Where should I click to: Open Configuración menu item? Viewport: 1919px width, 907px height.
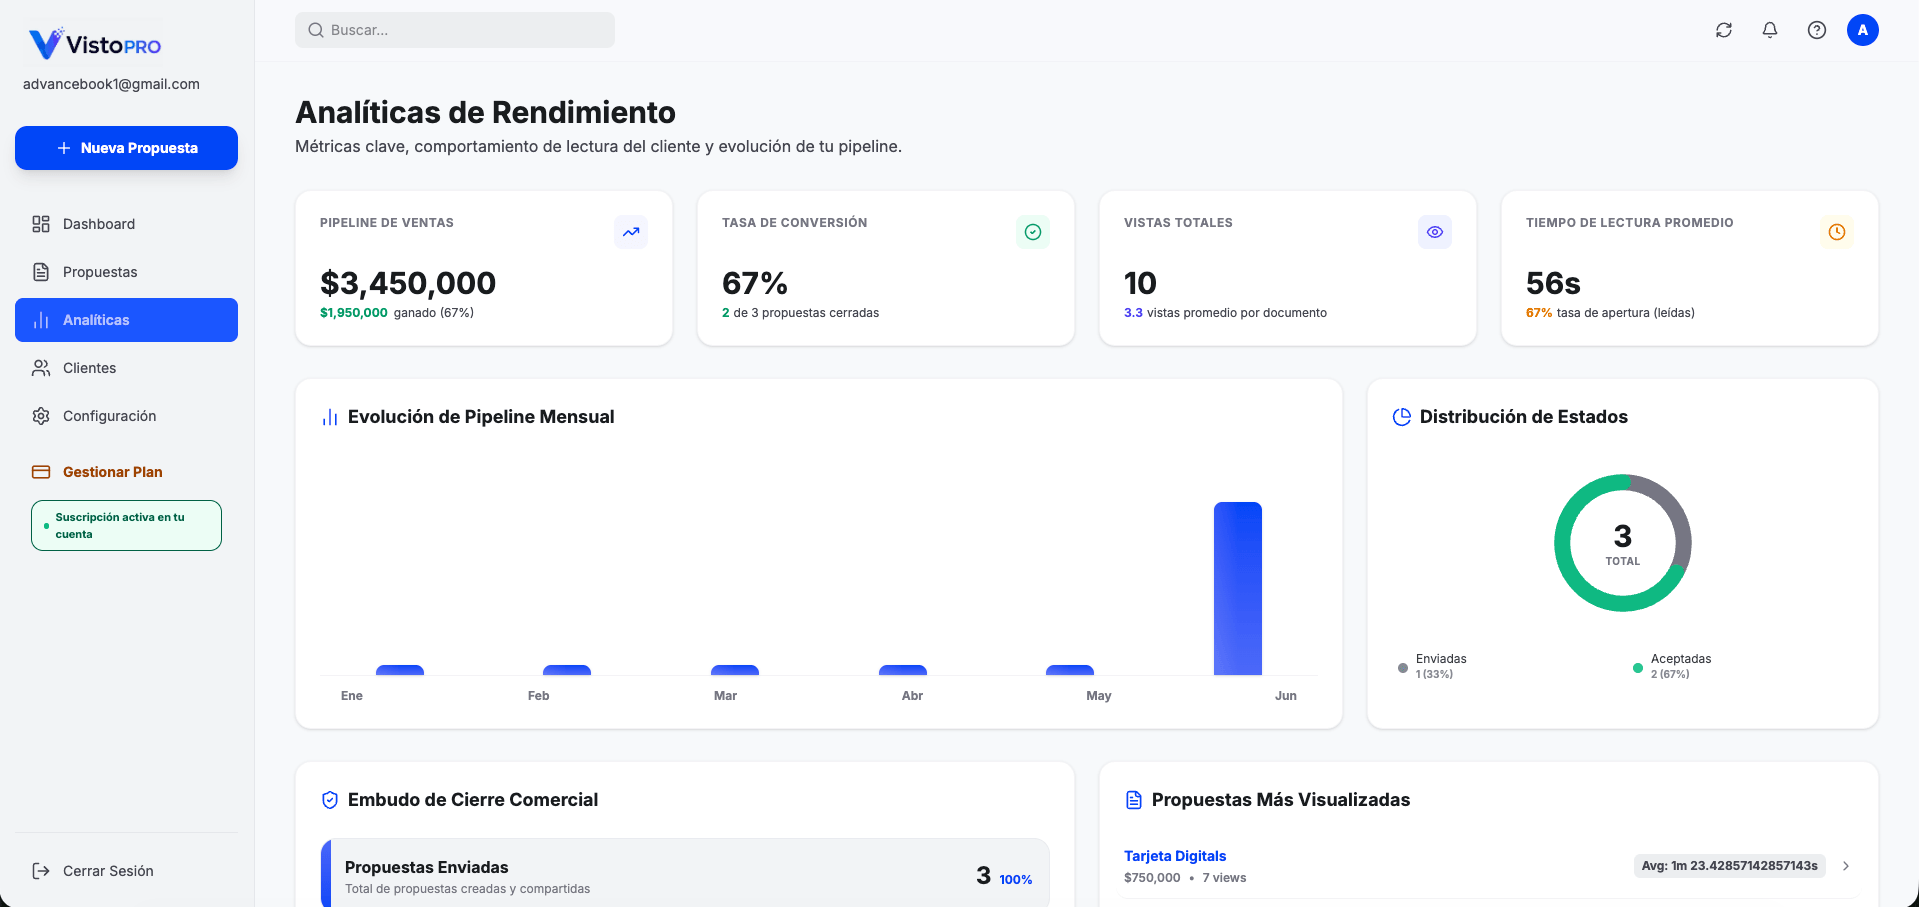click(126, 416)
